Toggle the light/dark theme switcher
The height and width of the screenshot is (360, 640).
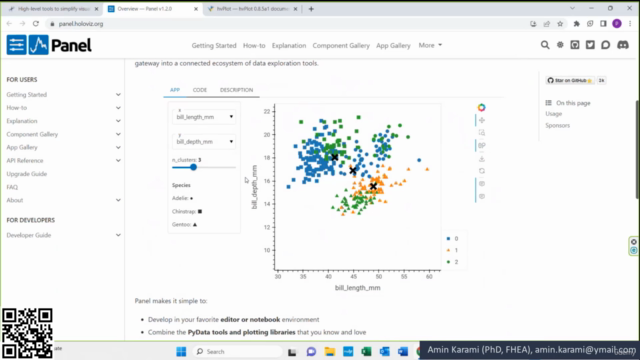[x=560, y=45]
